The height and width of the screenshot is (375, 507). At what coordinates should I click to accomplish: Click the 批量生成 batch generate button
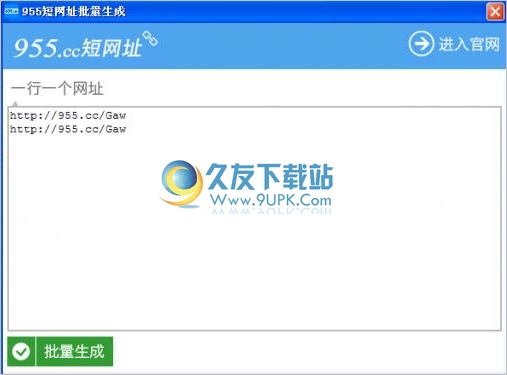point(60,351)
